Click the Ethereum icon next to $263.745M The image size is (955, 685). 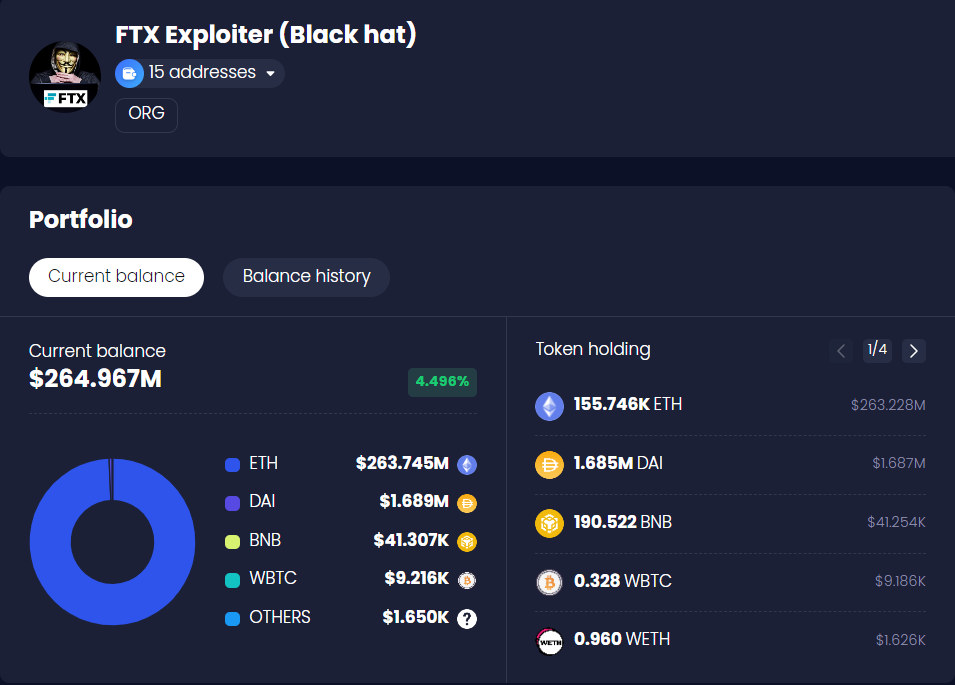tap(467, 465)
